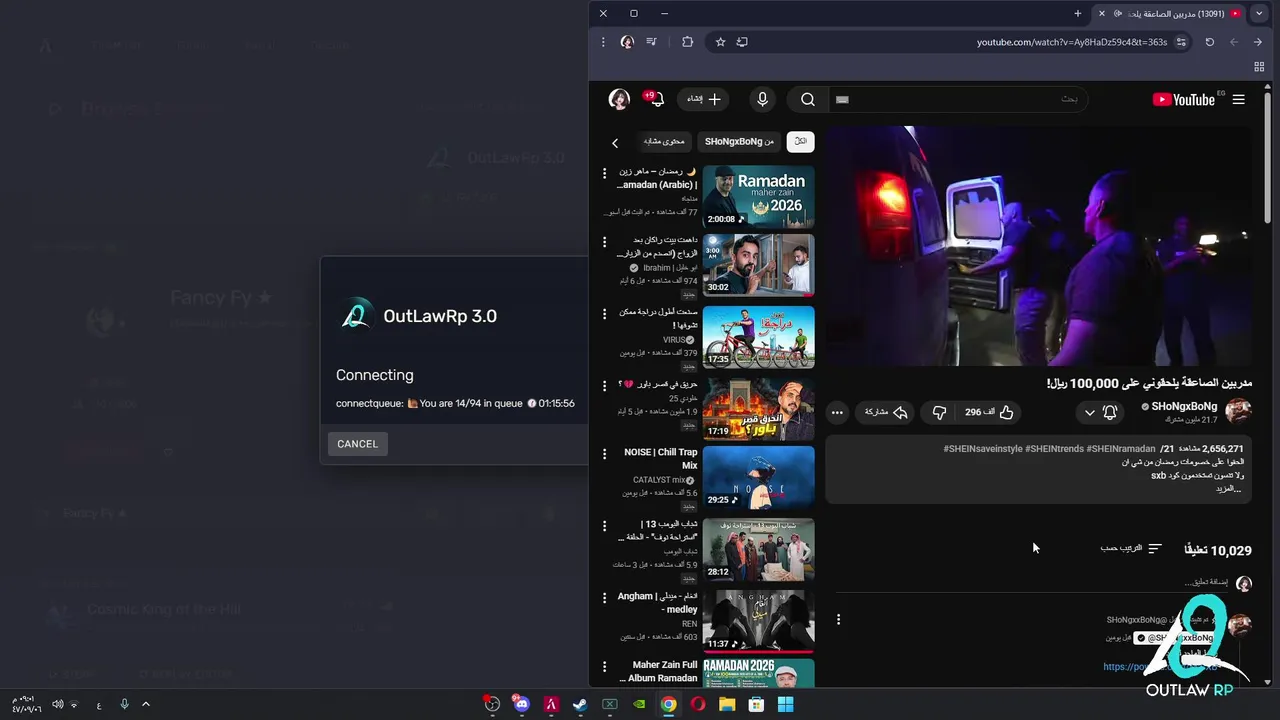Click the Chrome address bar URL

click(x=1071, y=42)
